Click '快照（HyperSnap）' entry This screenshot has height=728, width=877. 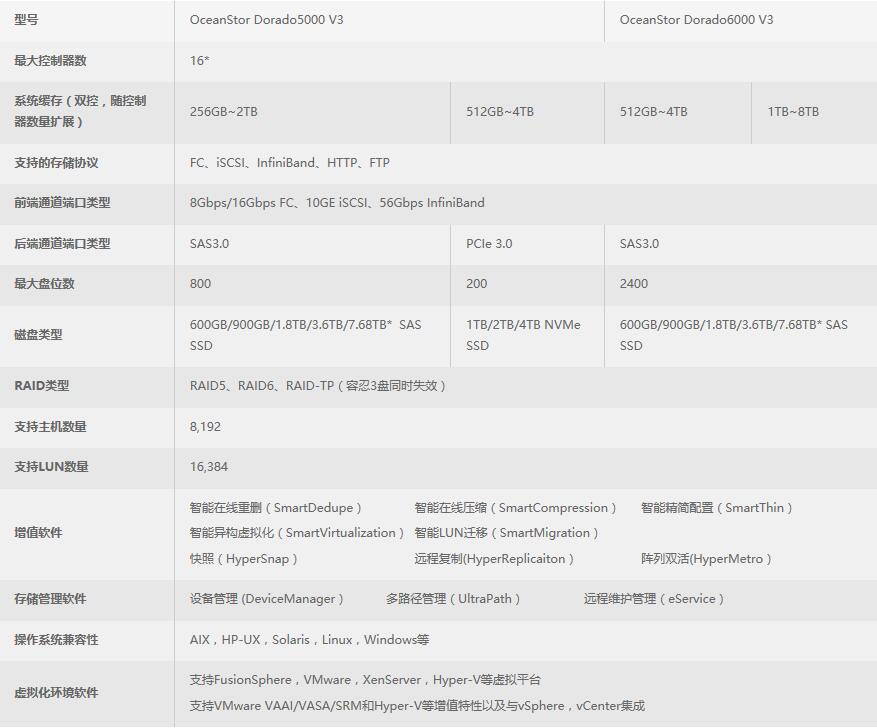pyautogui.click(x=243, y=559)
